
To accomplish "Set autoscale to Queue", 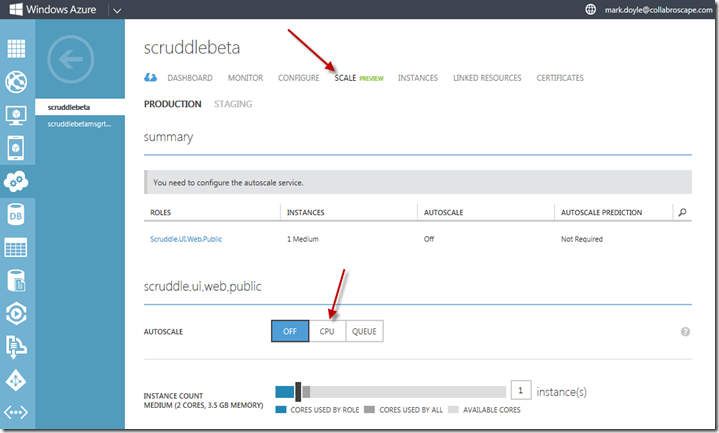I will pos(364,331).
